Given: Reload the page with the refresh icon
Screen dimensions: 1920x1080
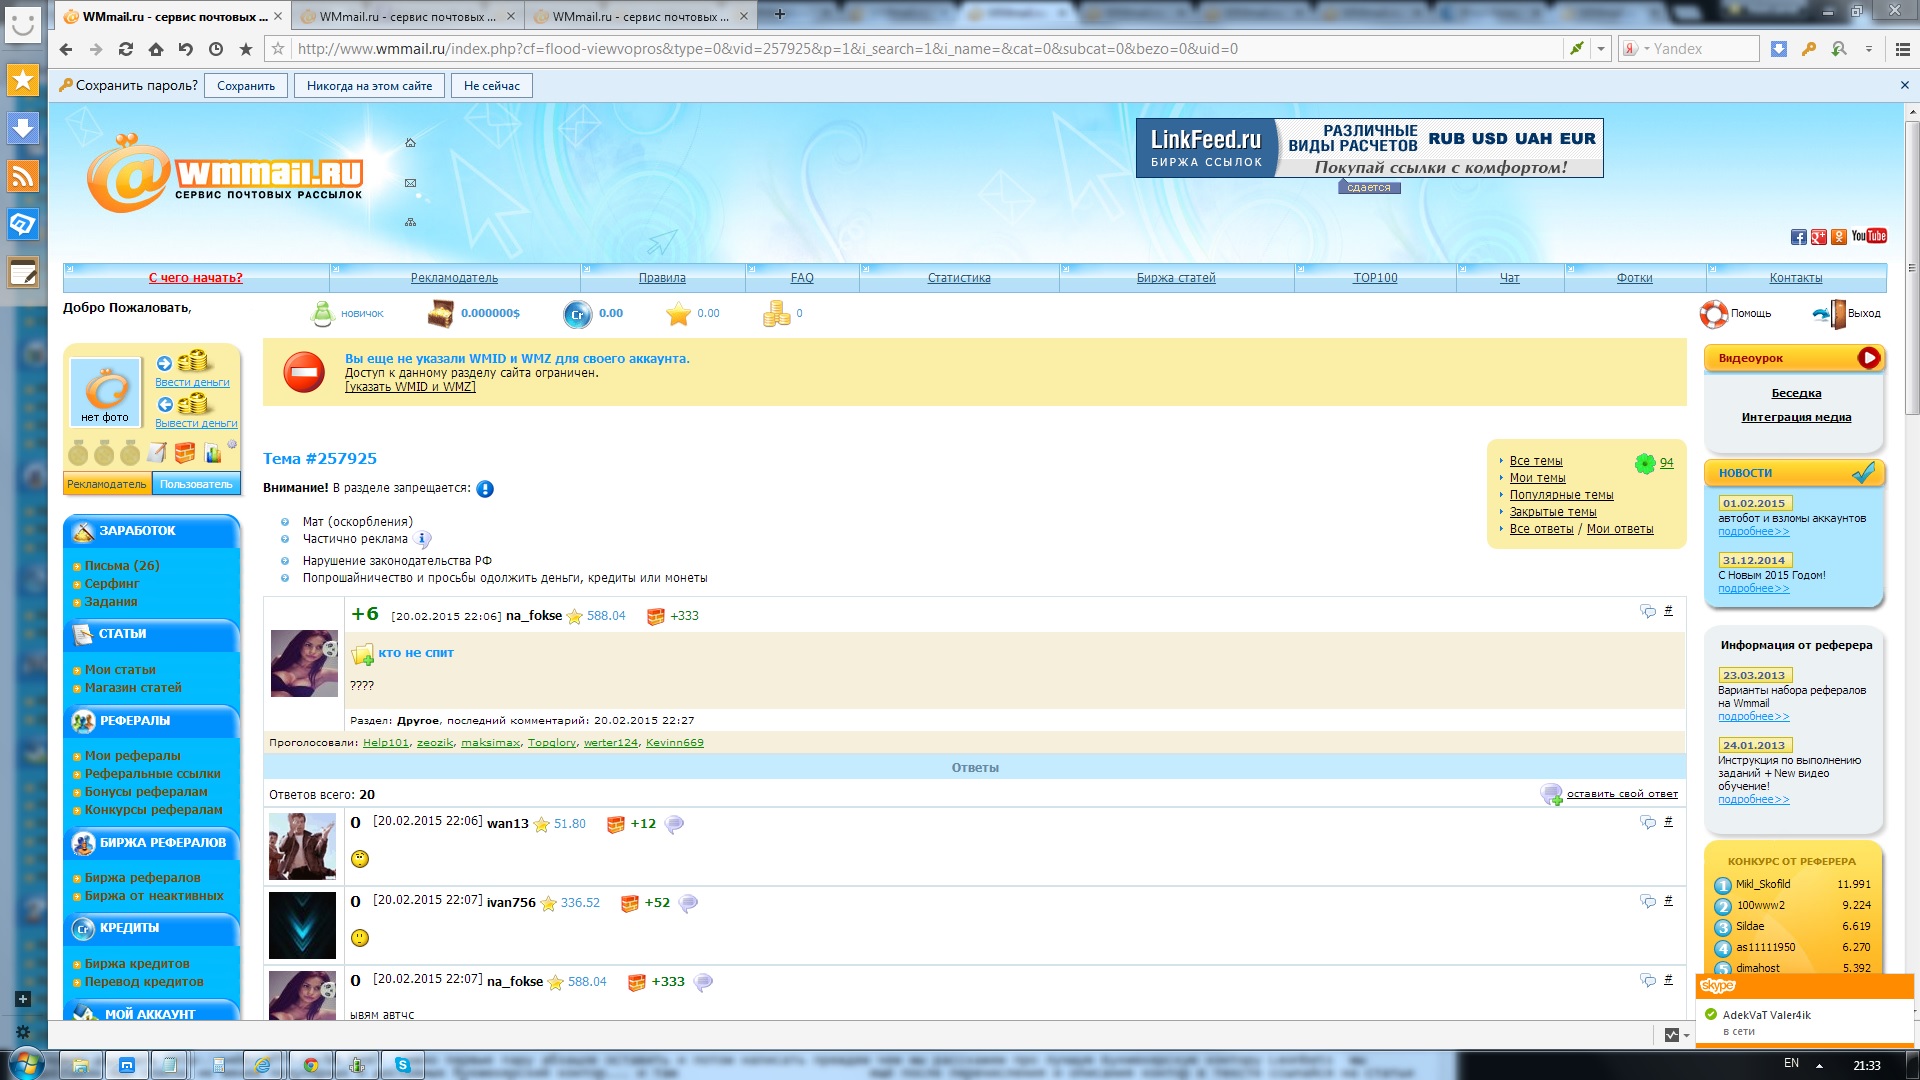Looking at the screenshot, I should (x=126, y=49).
